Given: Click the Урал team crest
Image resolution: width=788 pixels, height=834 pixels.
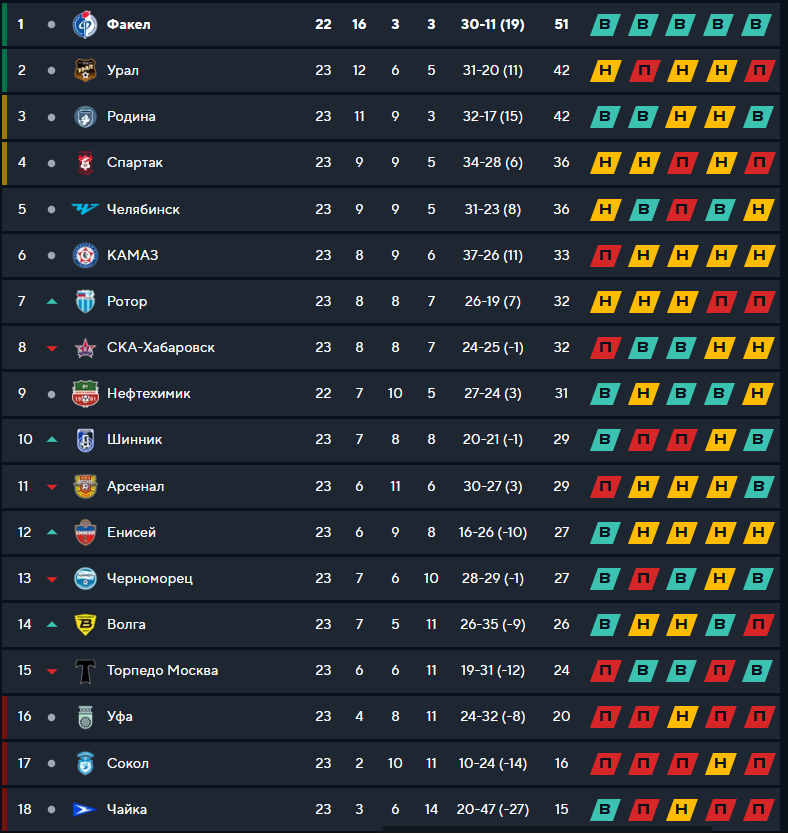Looking at the screenshot, I should tap(84, 70).
